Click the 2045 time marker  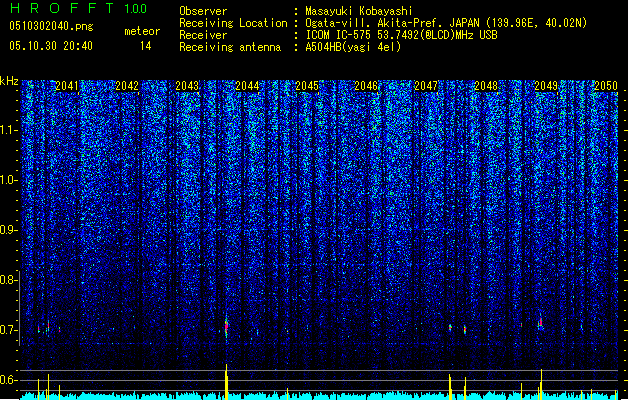click(x=307, y=86)
